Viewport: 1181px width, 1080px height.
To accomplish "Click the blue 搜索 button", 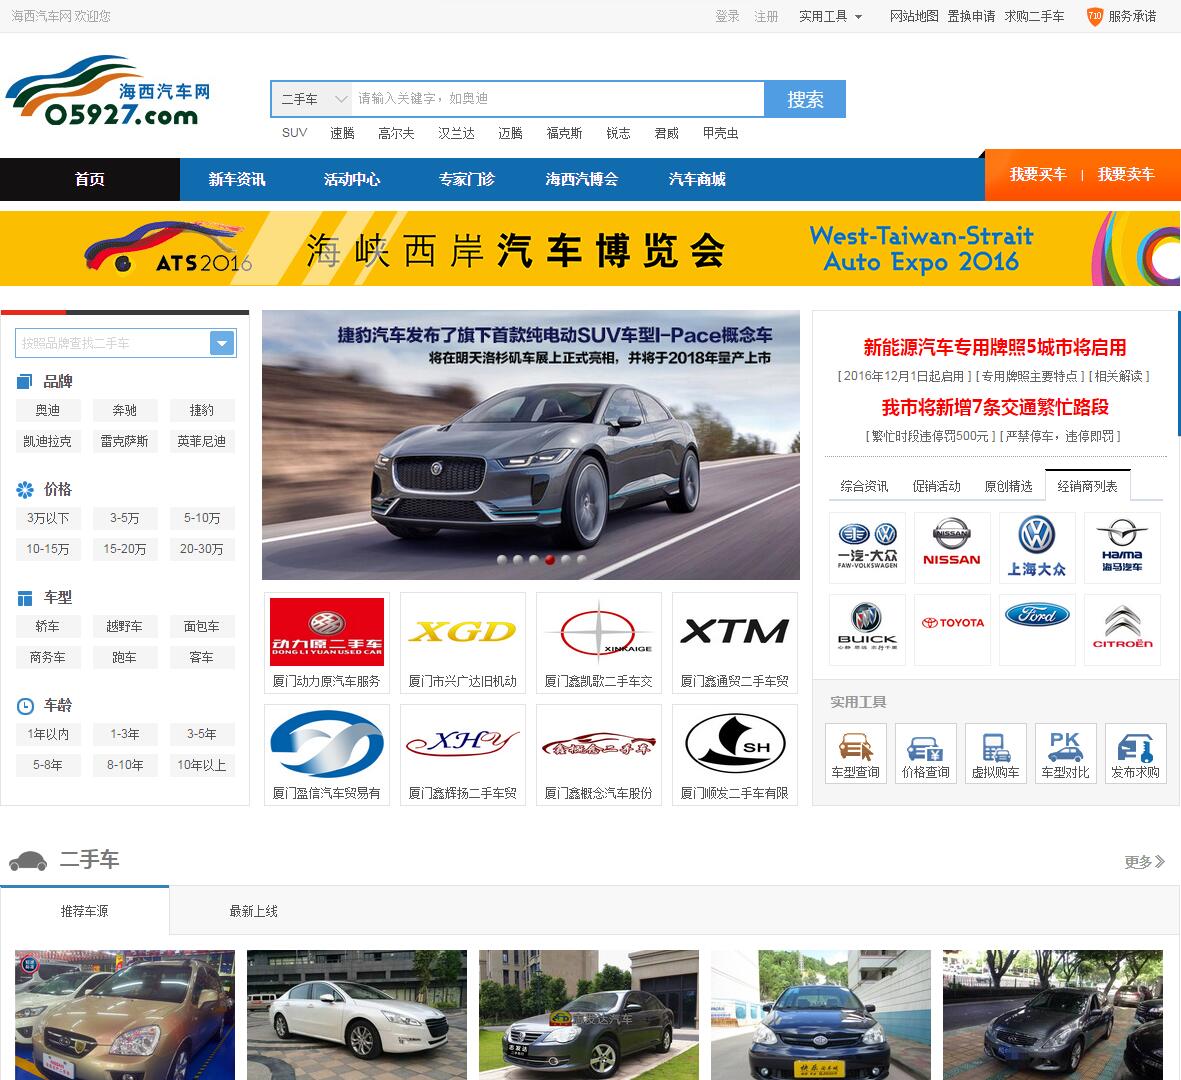I will [805, 99].
